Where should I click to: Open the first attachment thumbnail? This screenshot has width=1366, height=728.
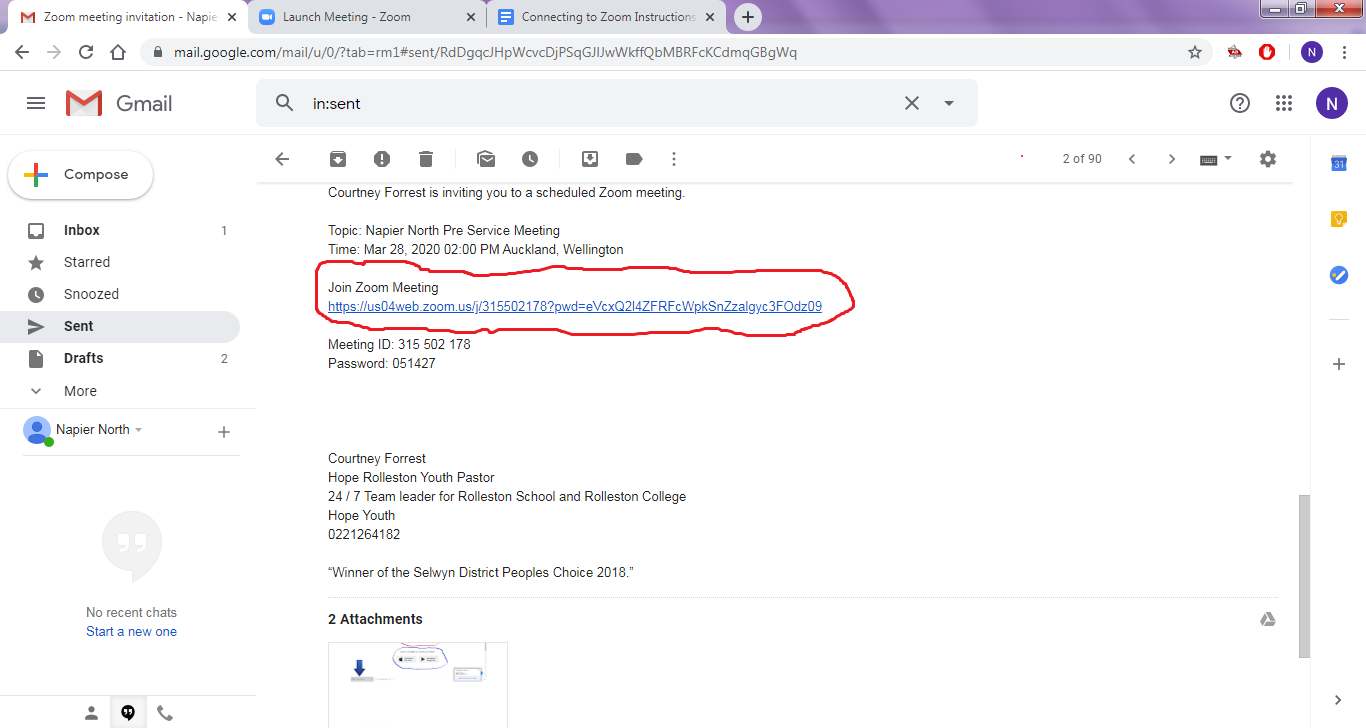pos(418,685)
